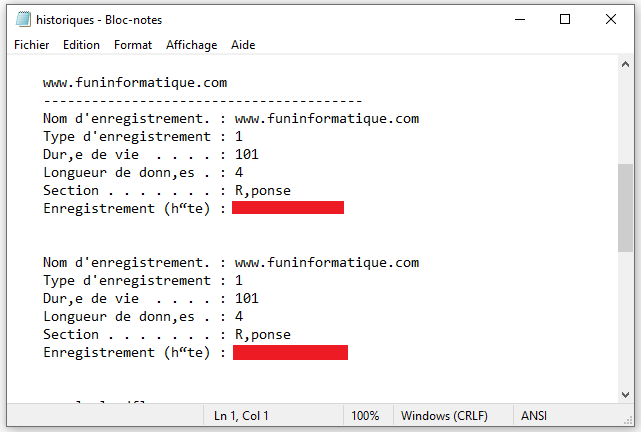The width and height of the screenshot is (641, 432).
Task: Open the Format menu
Action: 133,45
